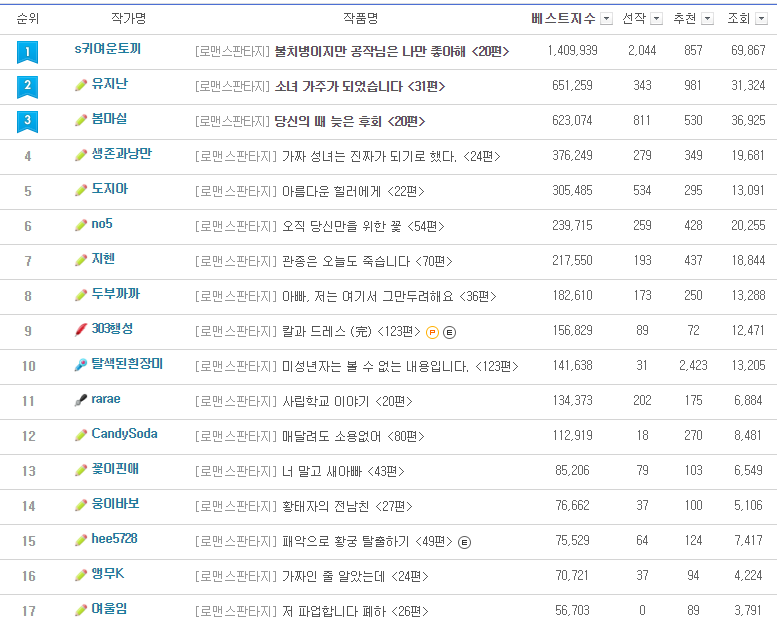Click pencil icon beside author 여울임
The width and height of the screenshot is (777, 625).
[81, 610]
